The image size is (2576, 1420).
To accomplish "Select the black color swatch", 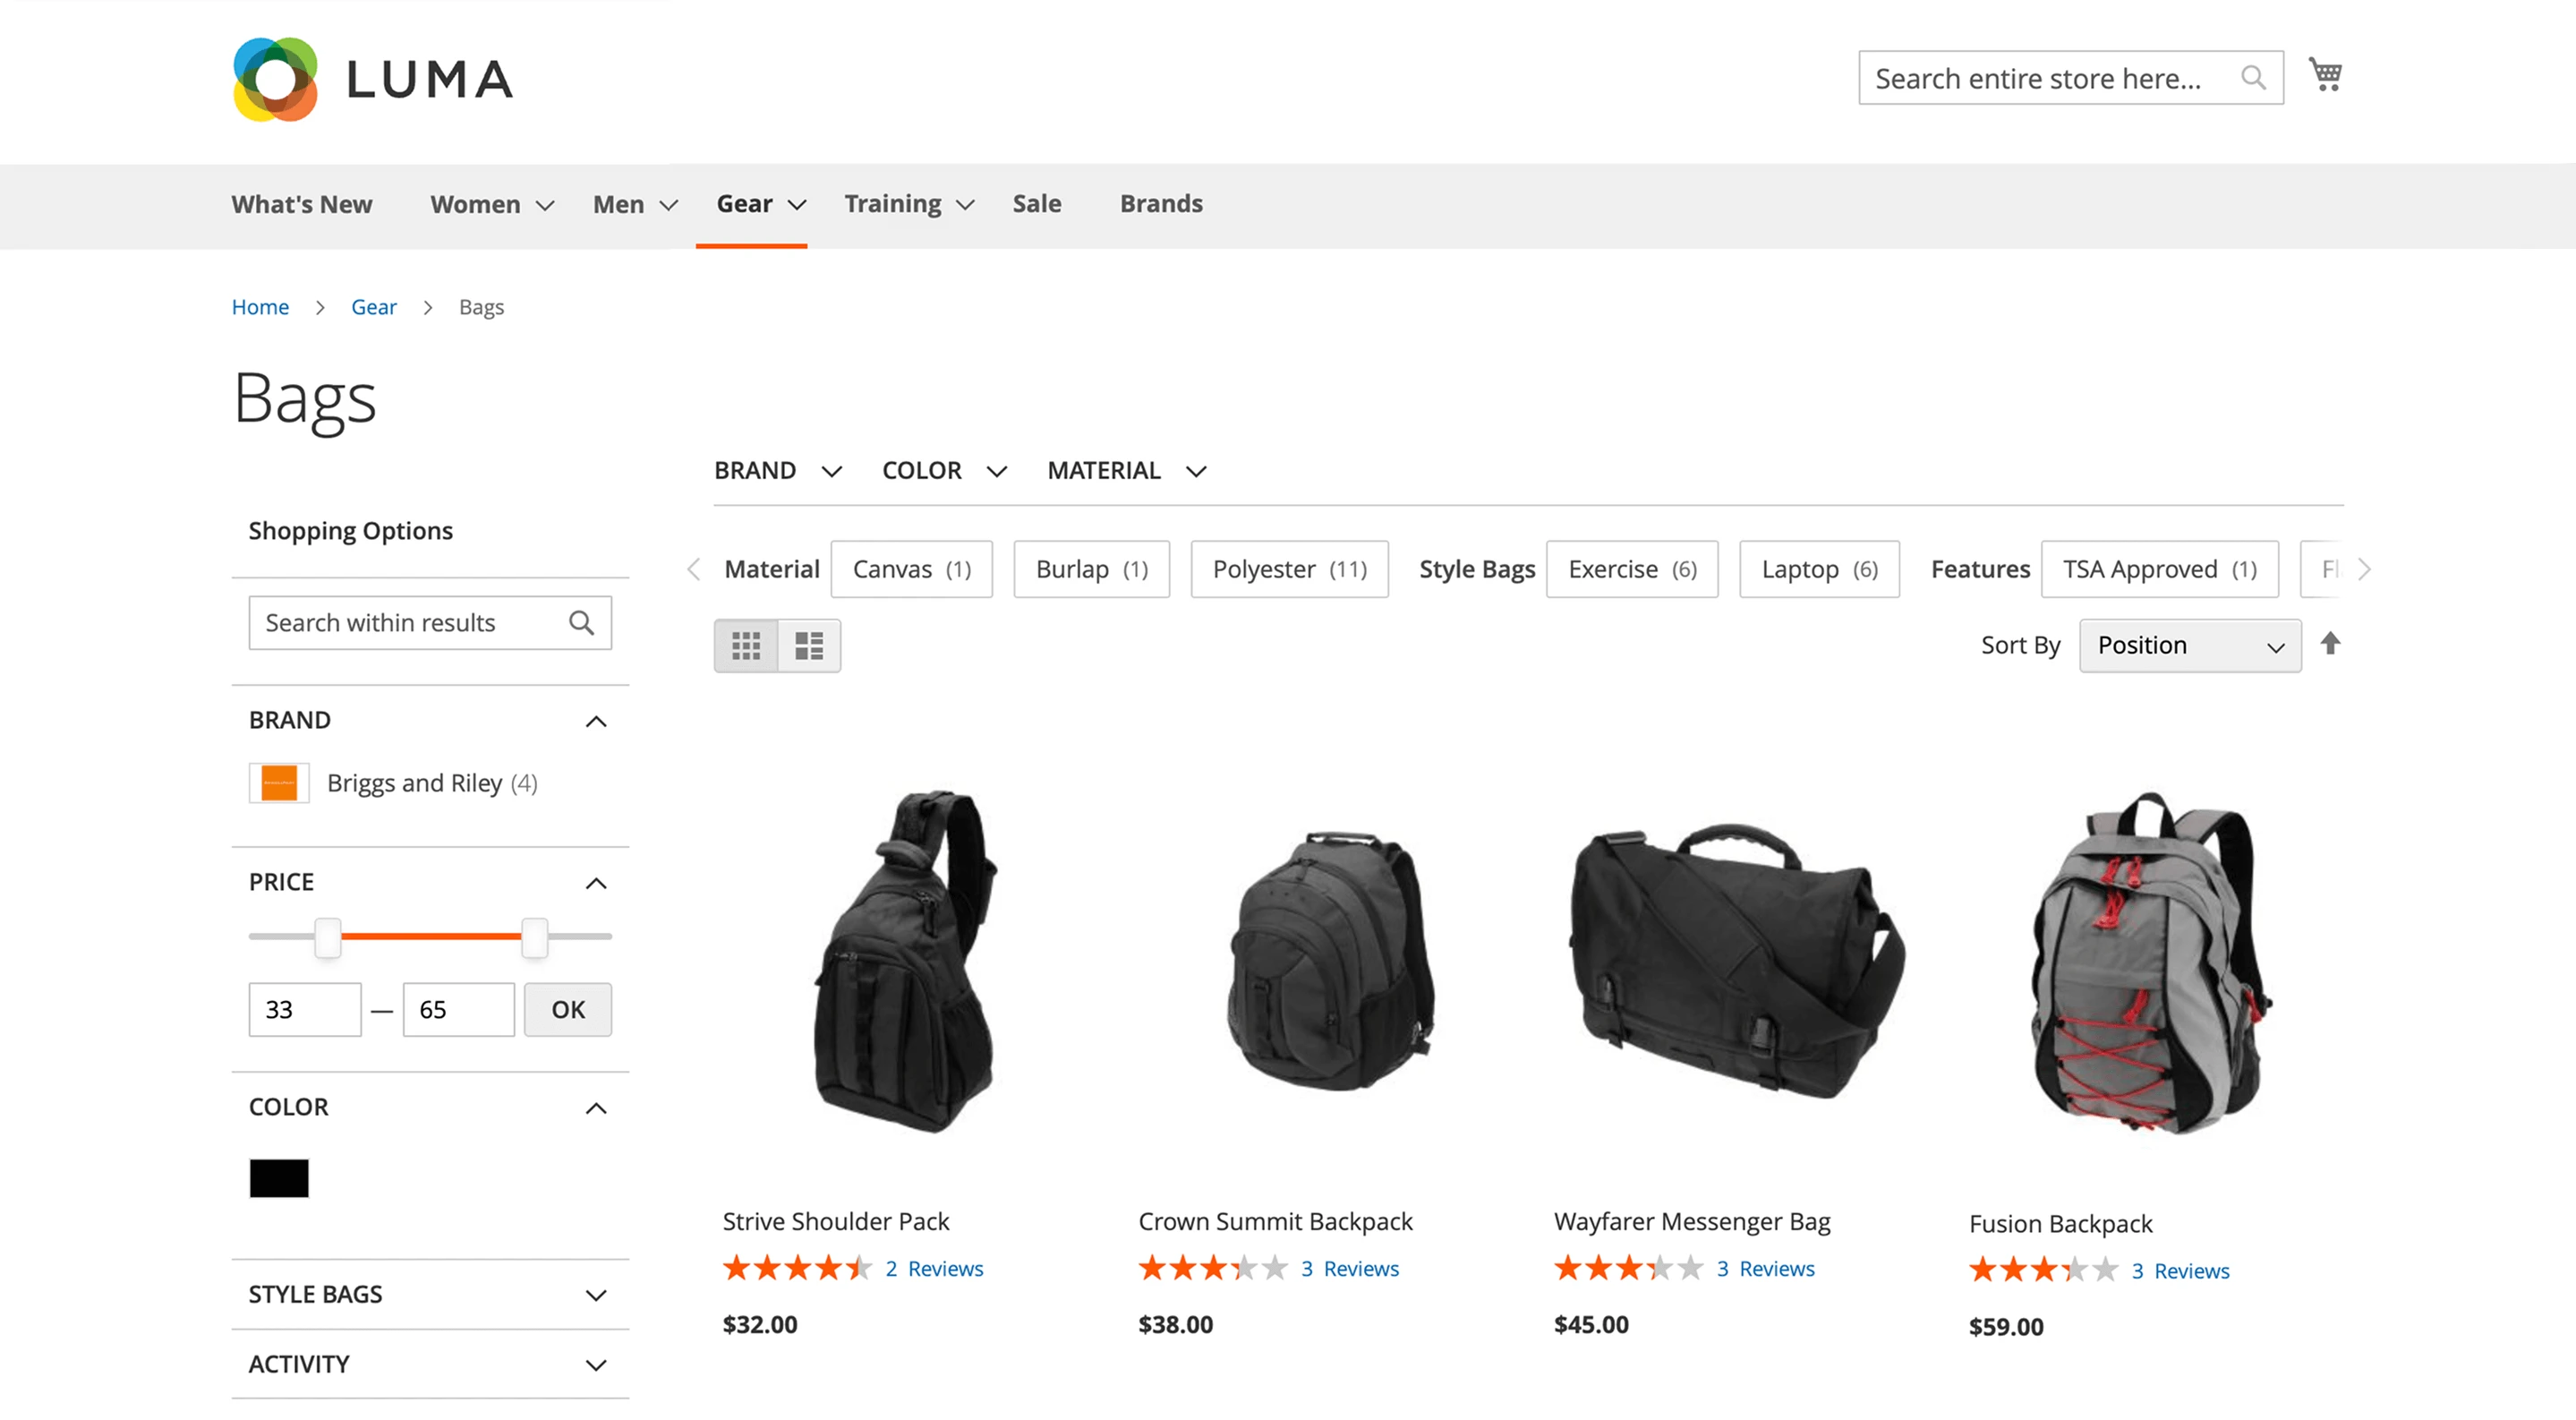I will point(278,1177).
